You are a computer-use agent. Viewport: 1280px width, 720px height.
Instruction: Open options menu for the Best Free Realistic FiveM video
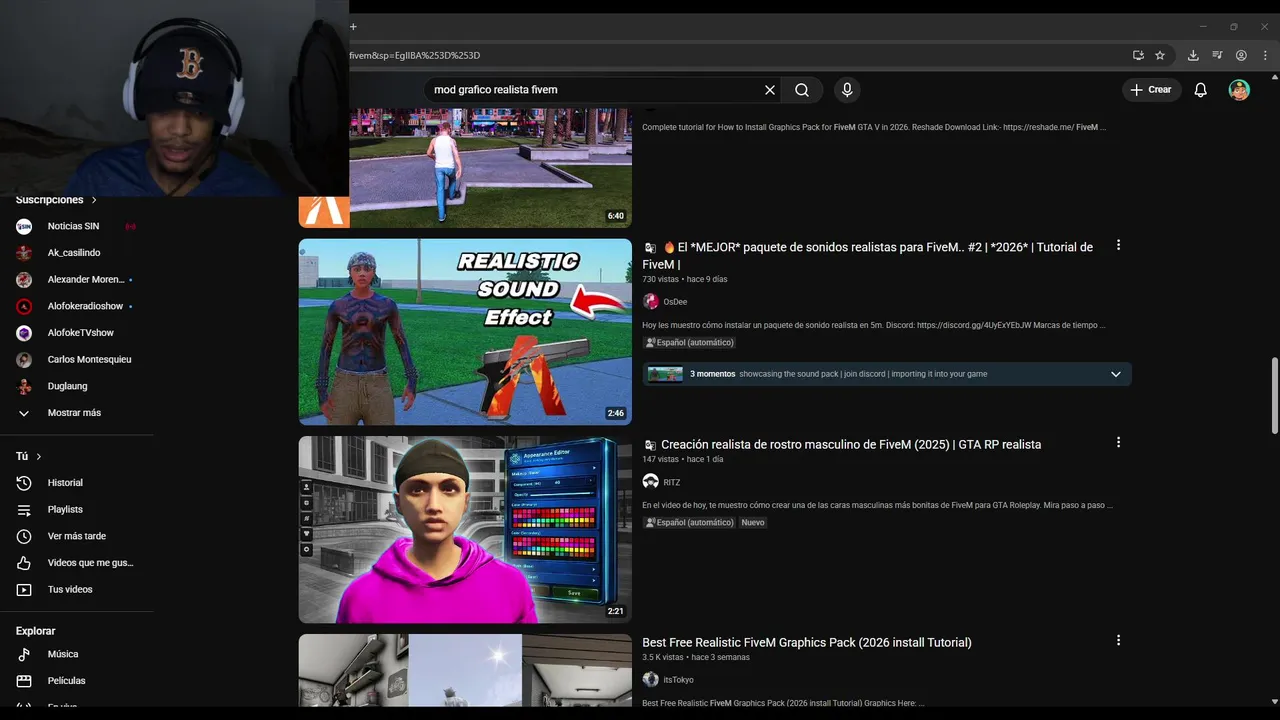1118,640
